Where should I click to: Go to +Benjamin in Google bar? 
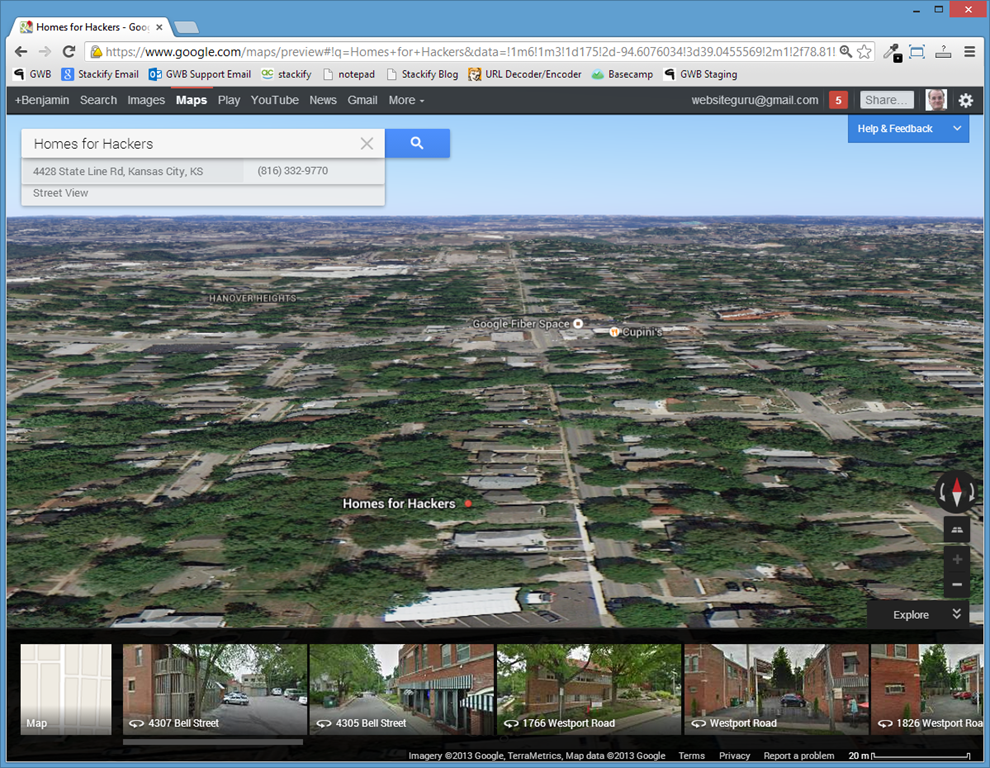42,100
